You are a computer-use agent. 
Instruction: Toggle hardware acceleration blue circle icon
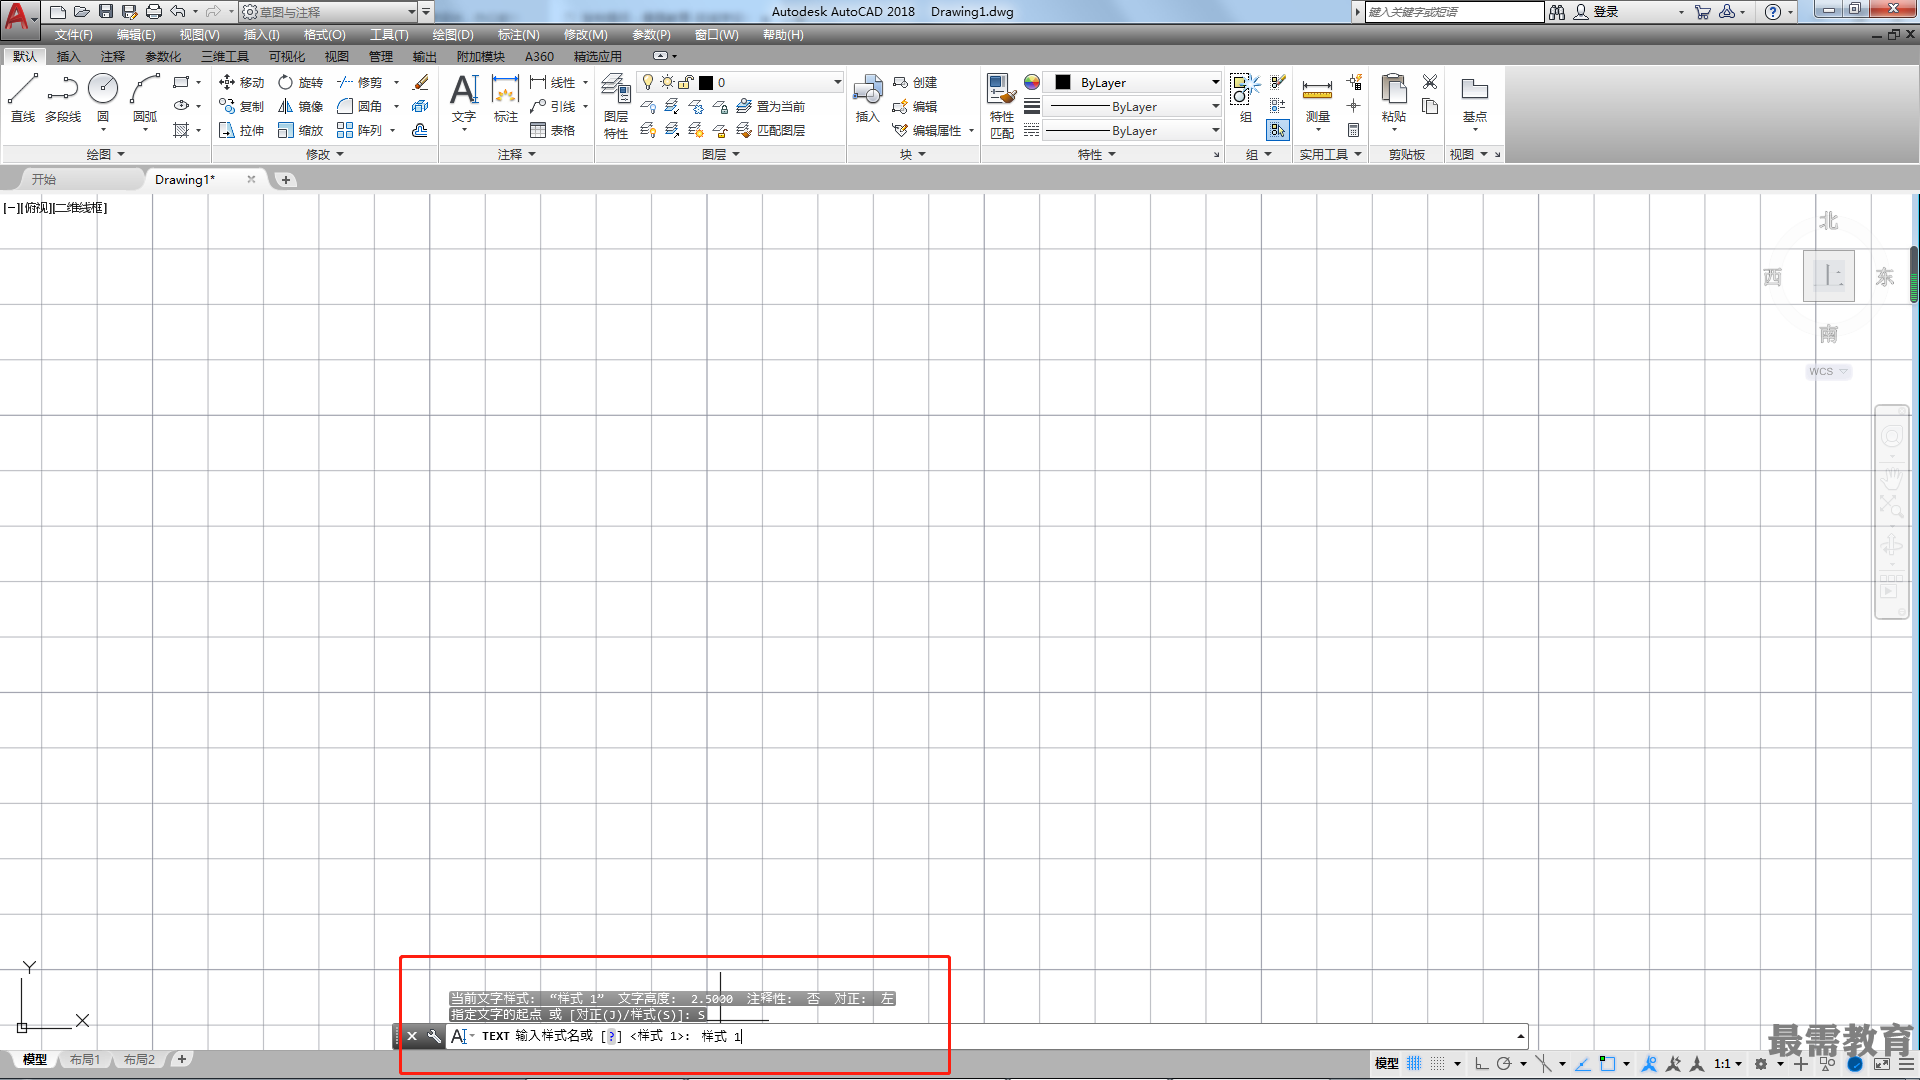click(x=1855, y=1064)
